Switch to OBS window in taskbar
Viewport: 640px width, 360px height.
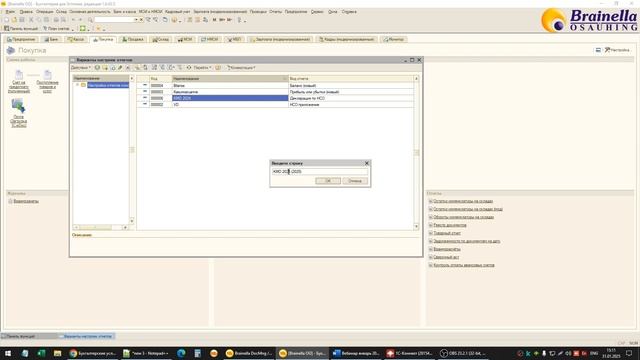pos(463,353)
